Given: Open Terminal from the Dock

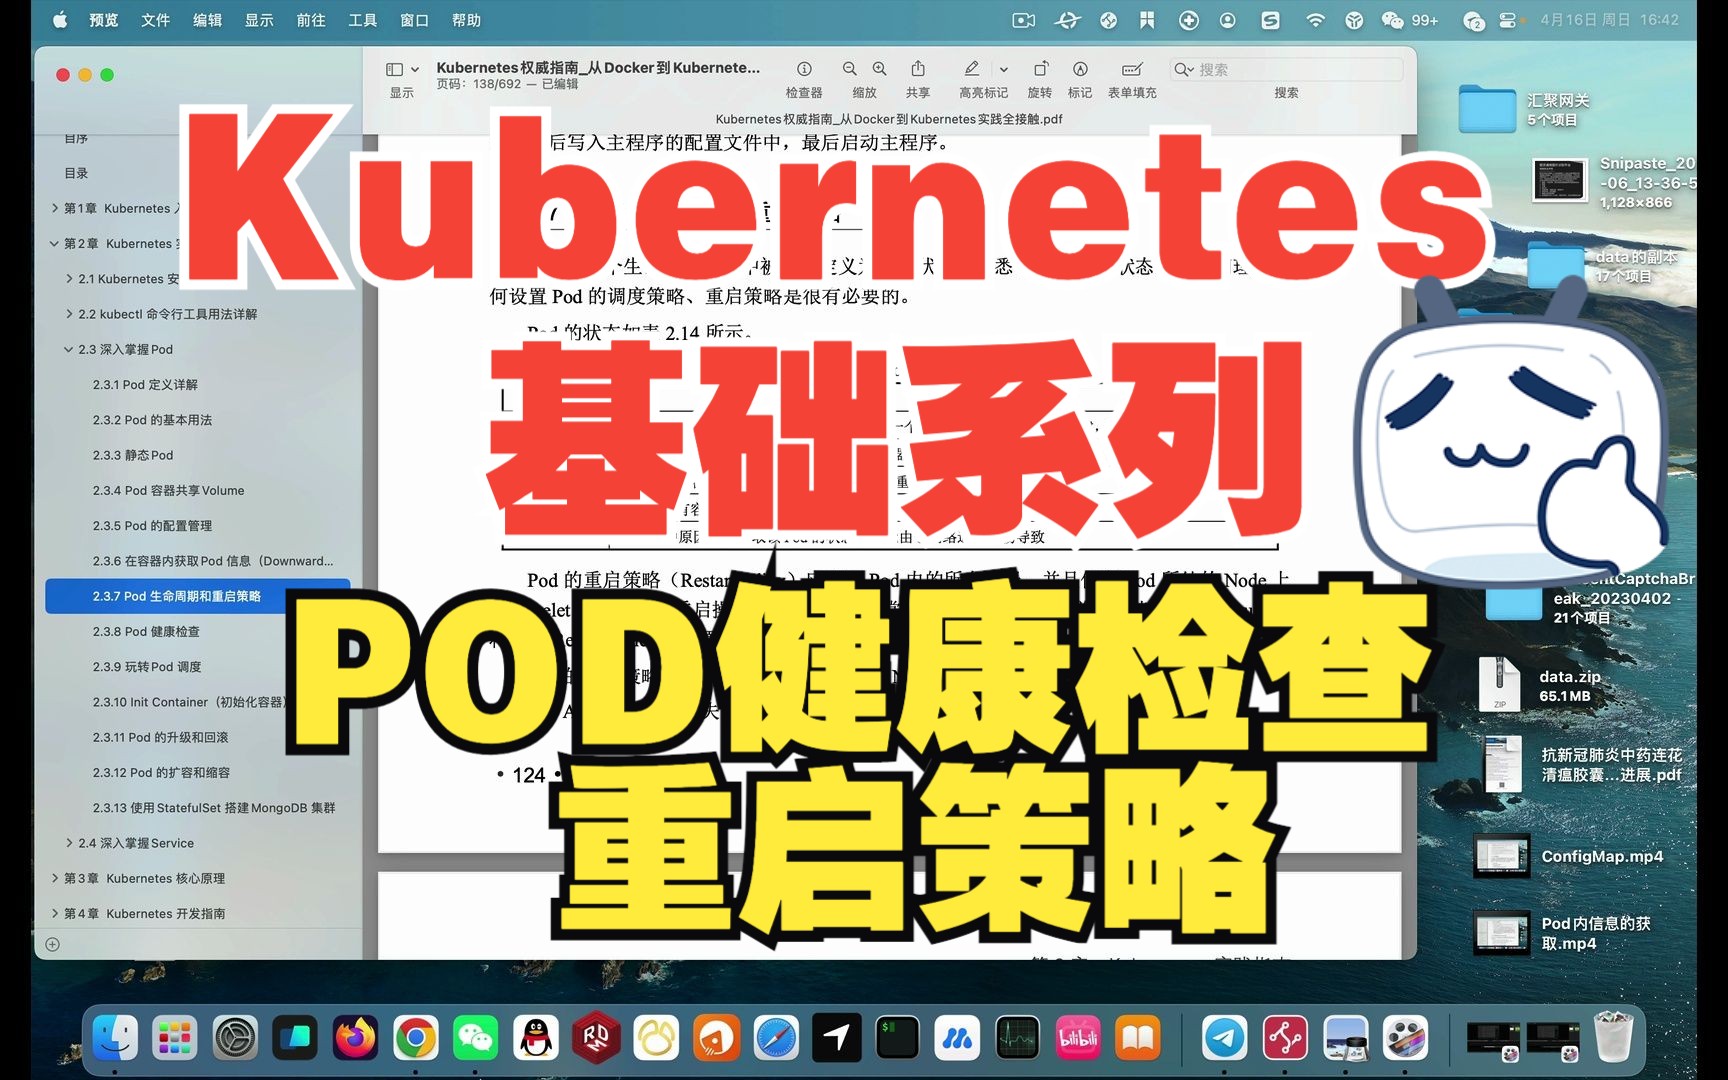Looking at the screenshot, I should tap(897, 1038).
